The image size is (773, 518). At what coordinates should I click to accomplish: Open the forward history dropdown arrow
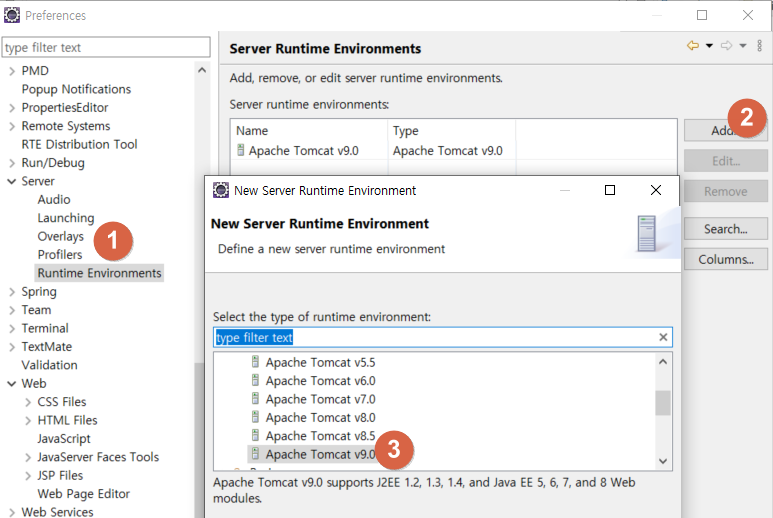(743, 46)
